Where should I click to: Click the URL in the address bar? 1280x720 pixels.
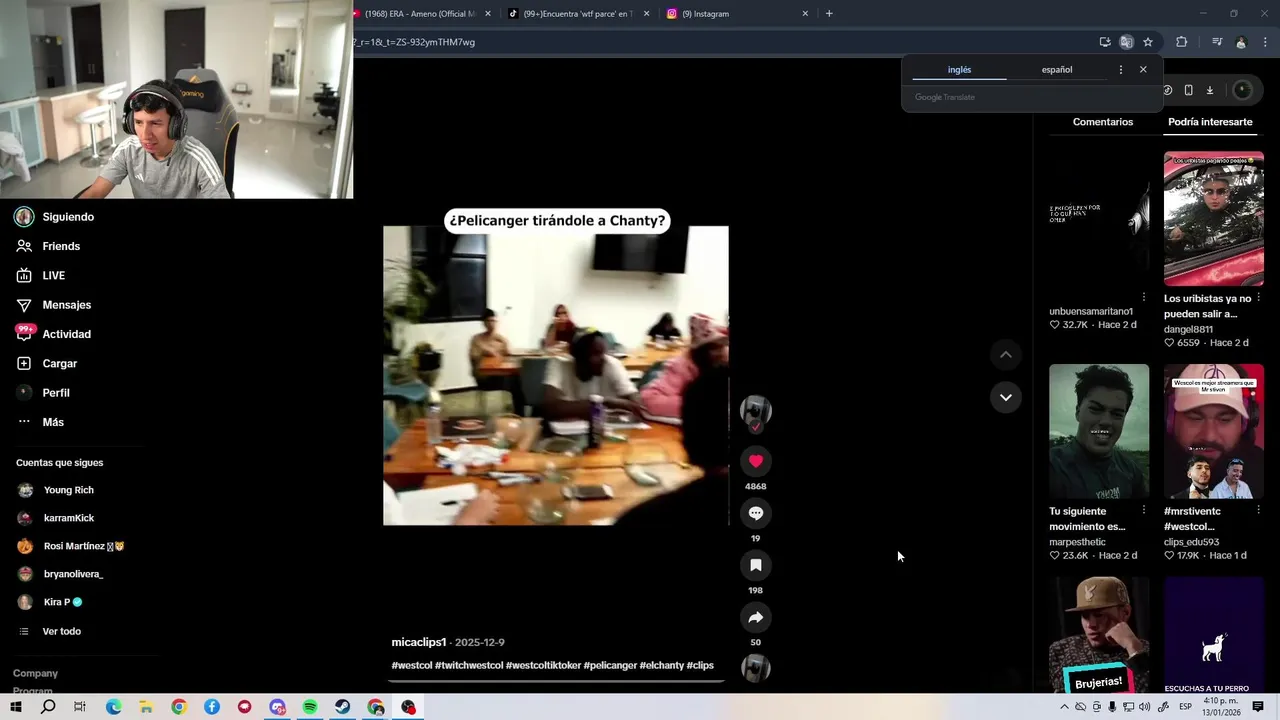click(x=414, y=42)
